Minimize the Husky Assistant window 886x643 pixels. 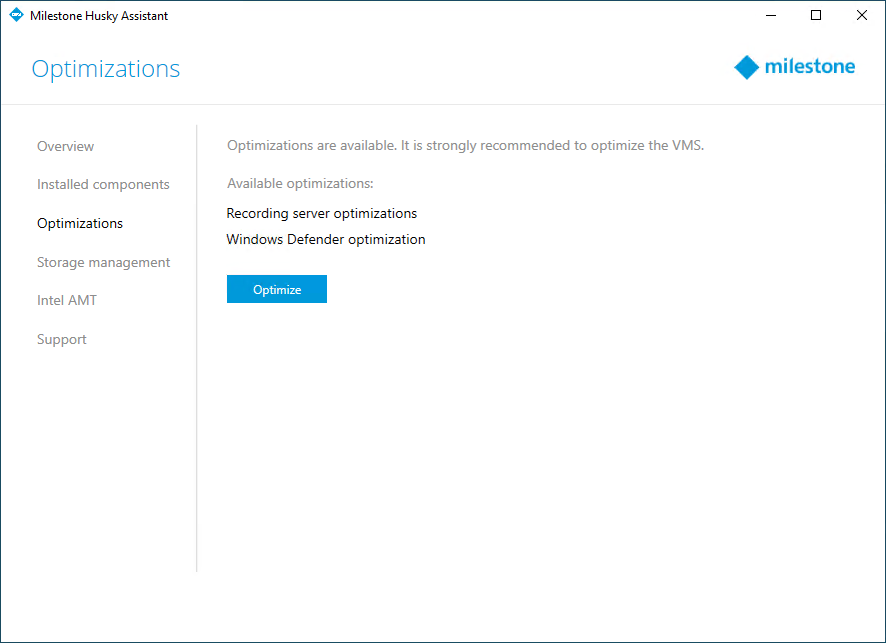(771, 15)
